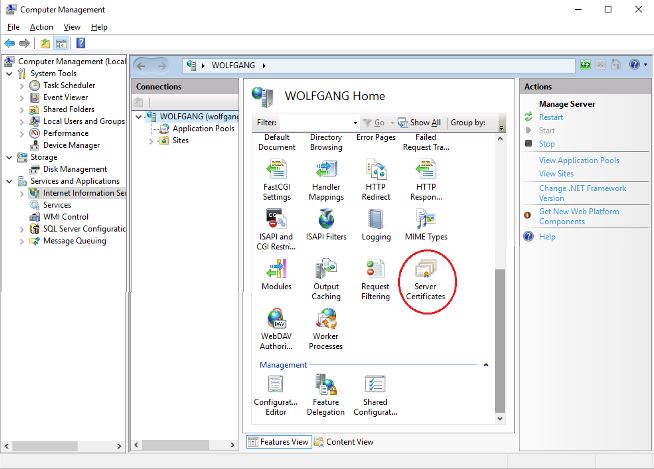Open HTTP Redirect feature
This screenshot has width=654, height=469.
[x=375, y=180]
